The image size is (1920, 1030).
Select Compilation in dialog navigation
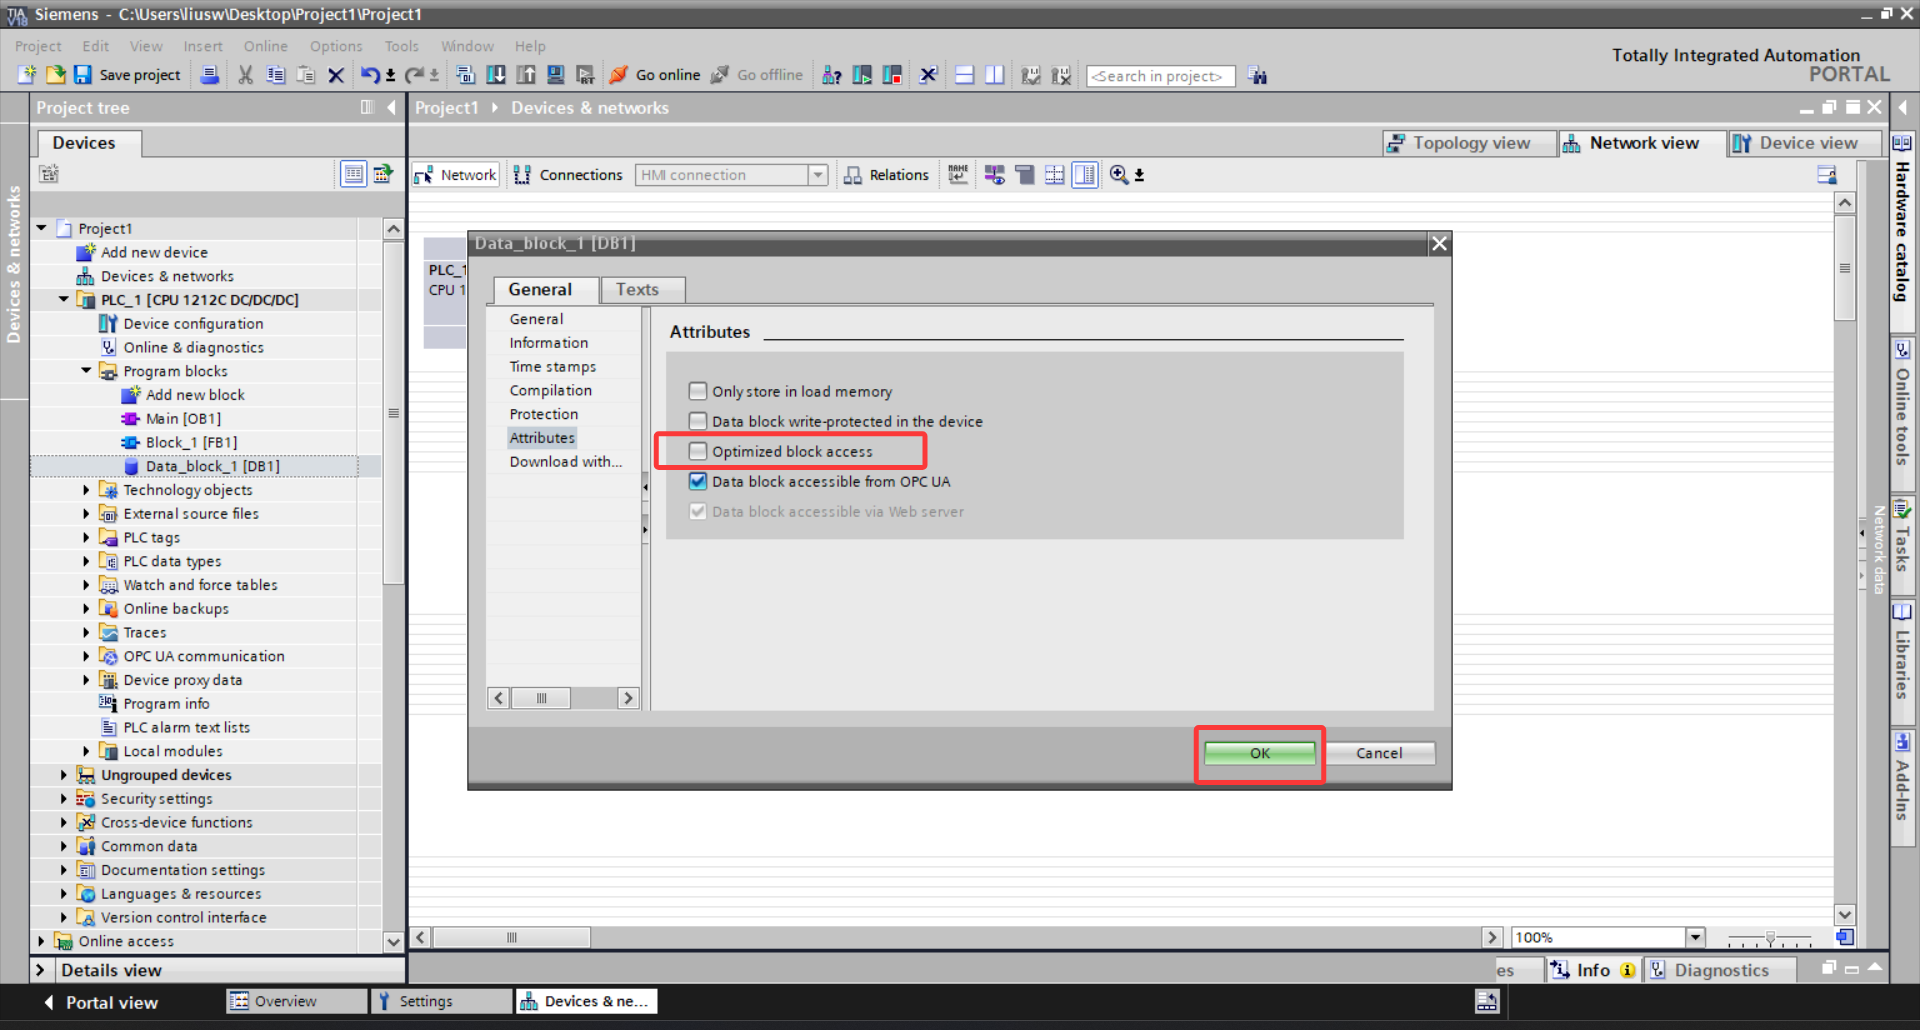click(x=551, y=390)
